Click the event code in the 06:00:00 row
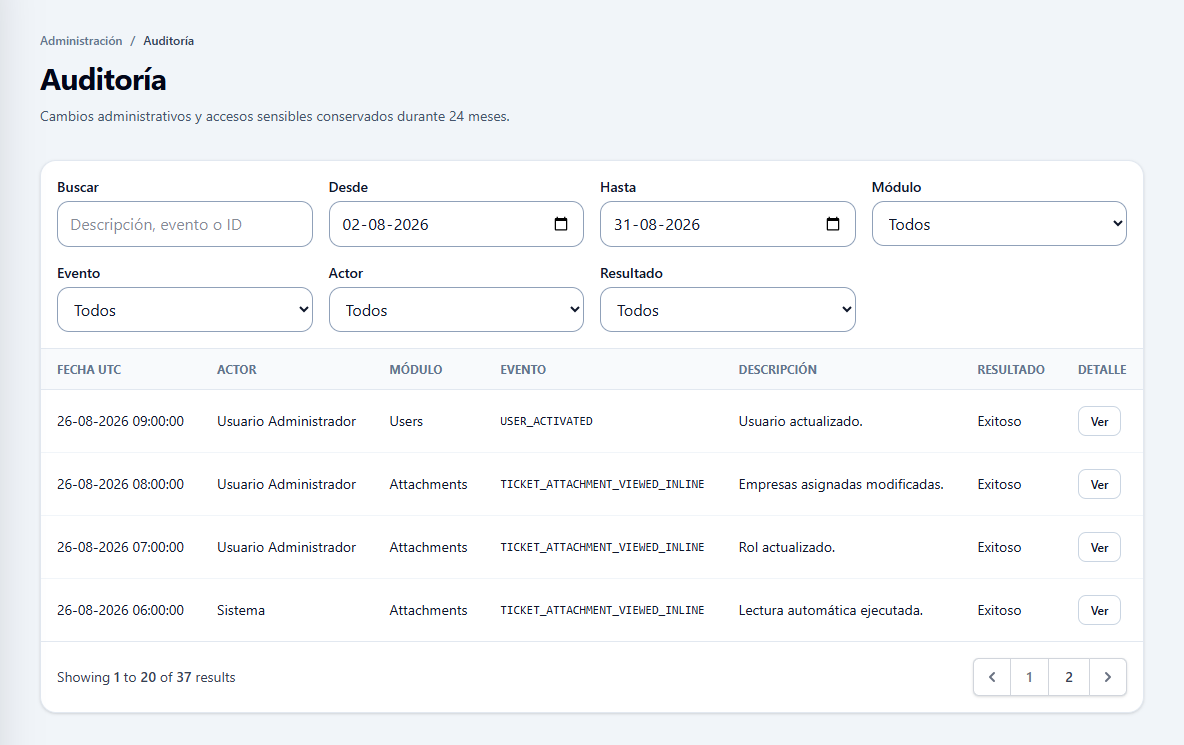This screenshot has width=1184, height=745. pos(602,611)
